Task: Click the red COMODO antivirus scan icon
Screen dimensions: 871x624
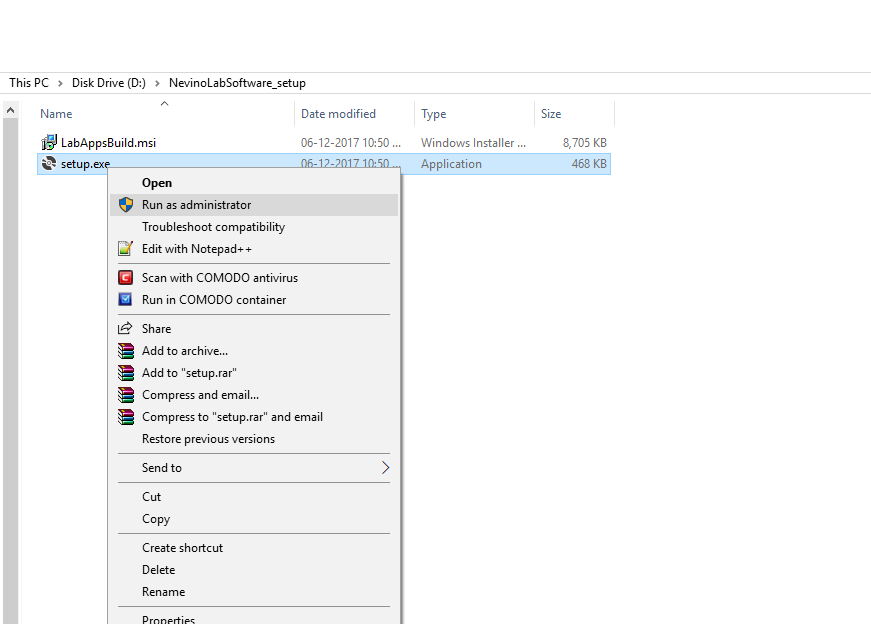Action: tap(125, 278)
